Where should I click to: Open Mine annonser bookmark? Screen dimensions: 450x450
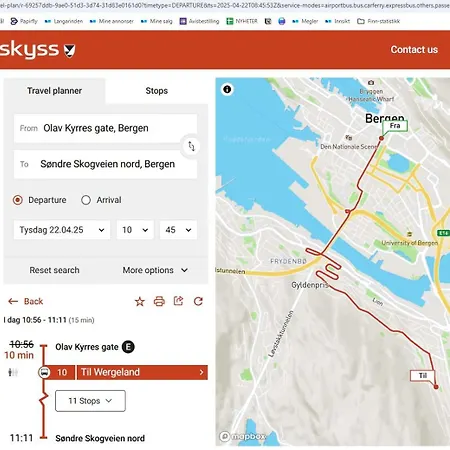[x=112, y=21]
